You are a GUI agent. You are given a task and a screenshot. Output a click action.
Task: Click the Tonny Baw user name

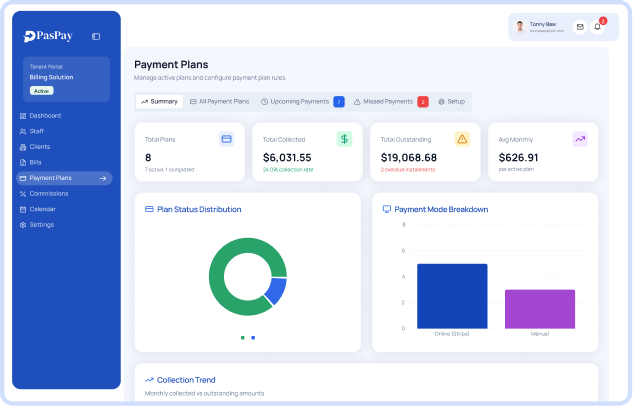pos(543,24)
